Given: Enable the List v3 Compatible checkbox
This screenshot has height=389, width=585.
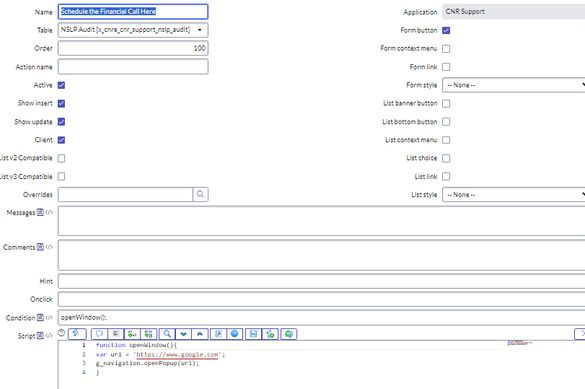Looking at the screenshot, I should pos(62,176).
